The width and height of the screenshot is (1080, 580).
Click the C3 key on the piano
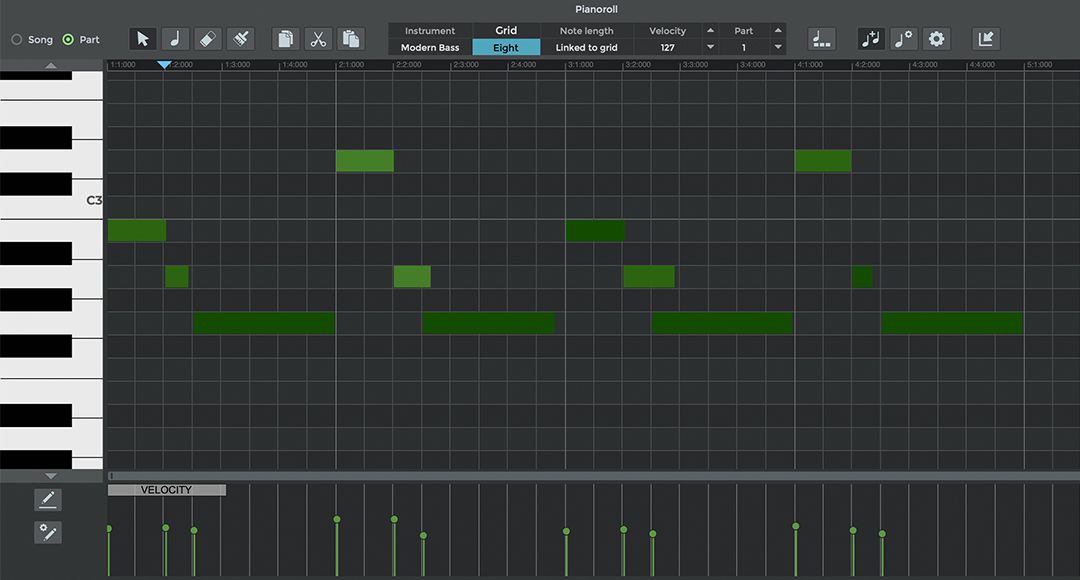pos(51,201)
